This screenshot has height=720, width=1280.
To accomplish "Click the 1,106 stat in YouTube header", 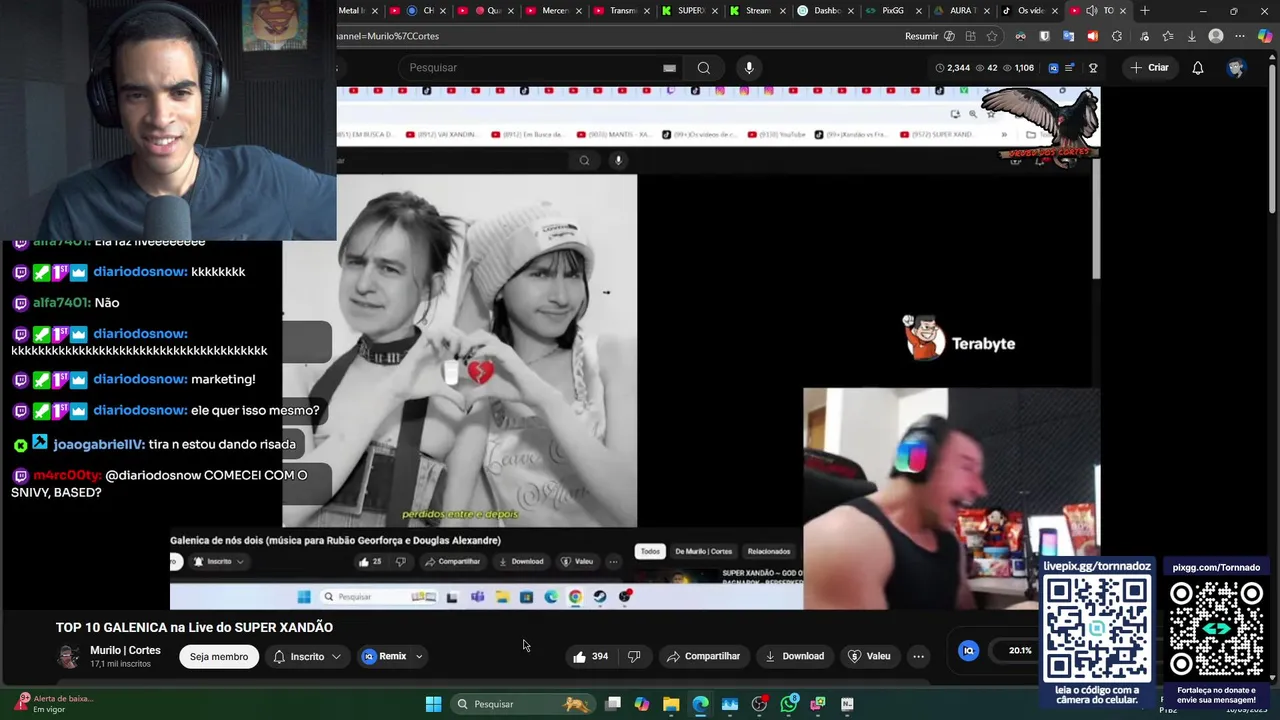I will [x=1019, y=68].
